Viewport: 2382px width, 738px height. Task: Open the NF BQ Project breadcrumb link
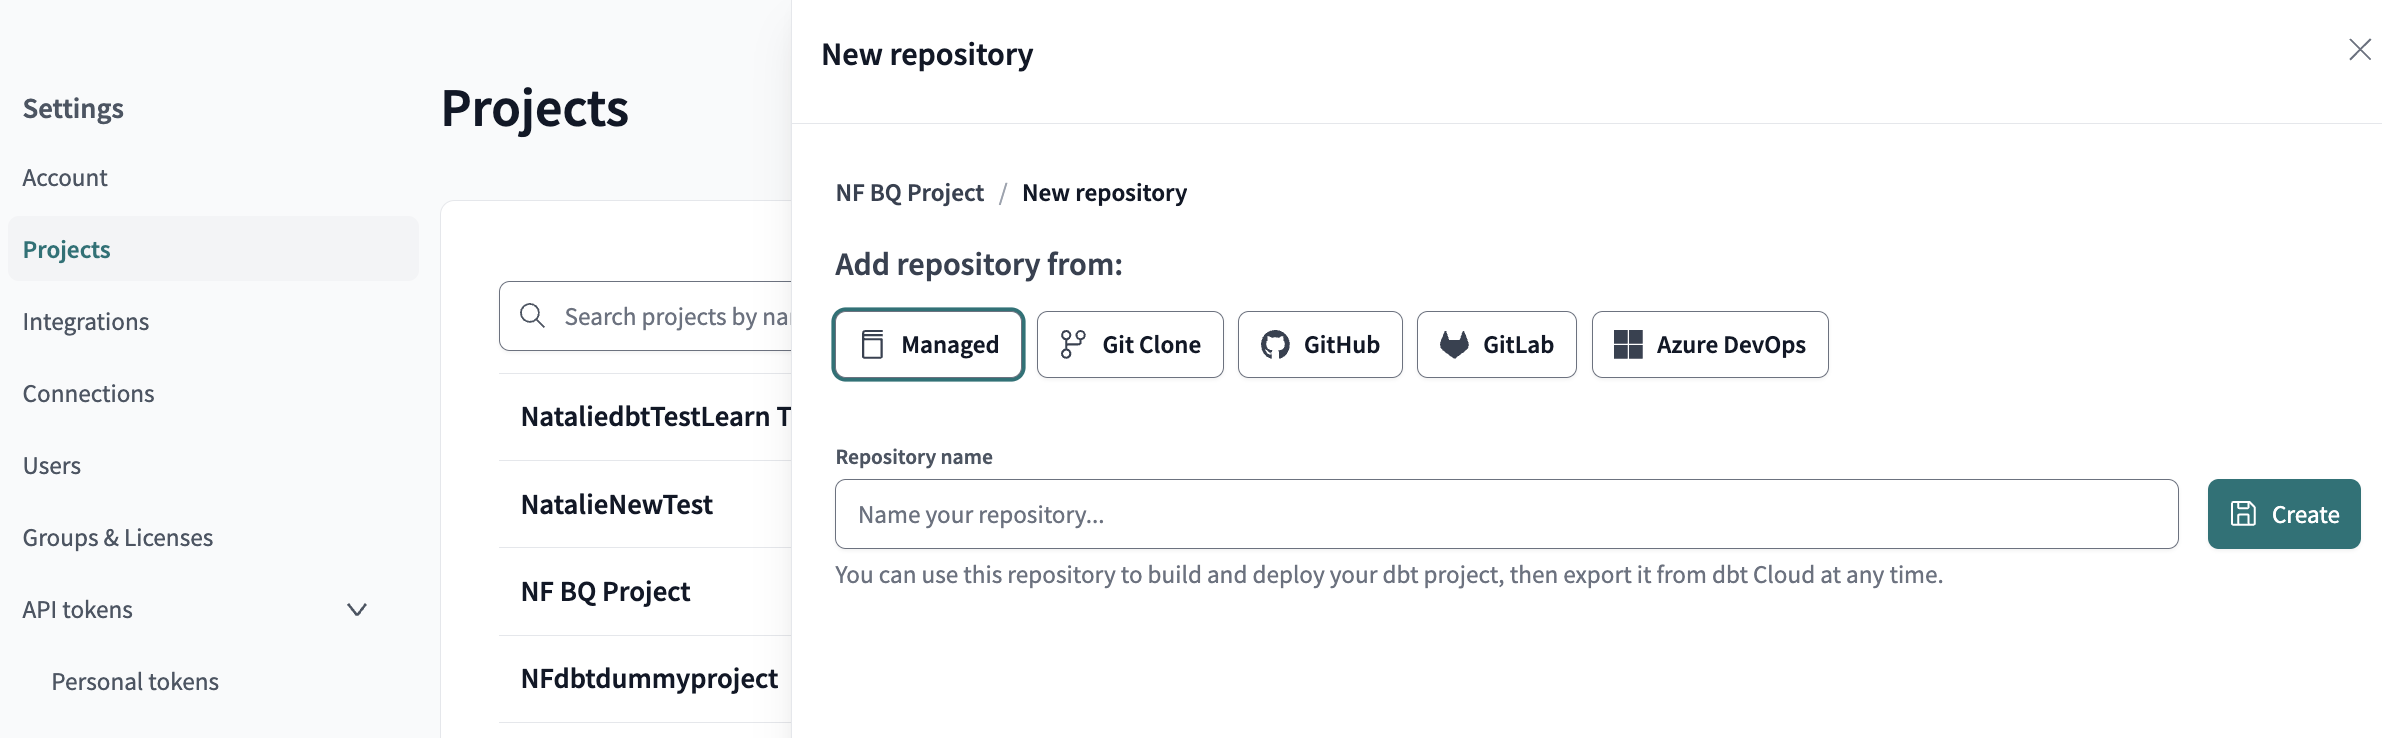pyautogui.click(x=909, y=193)
